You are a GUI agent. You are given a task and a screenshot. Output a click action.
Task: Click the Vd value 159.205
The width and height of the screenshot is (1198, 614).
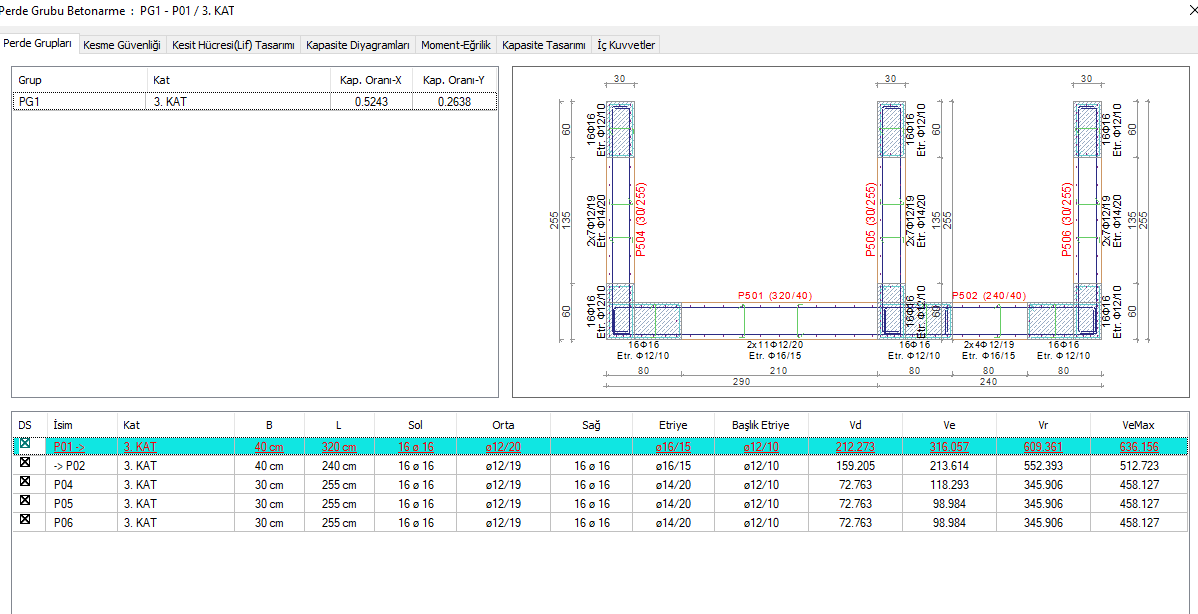855,464
